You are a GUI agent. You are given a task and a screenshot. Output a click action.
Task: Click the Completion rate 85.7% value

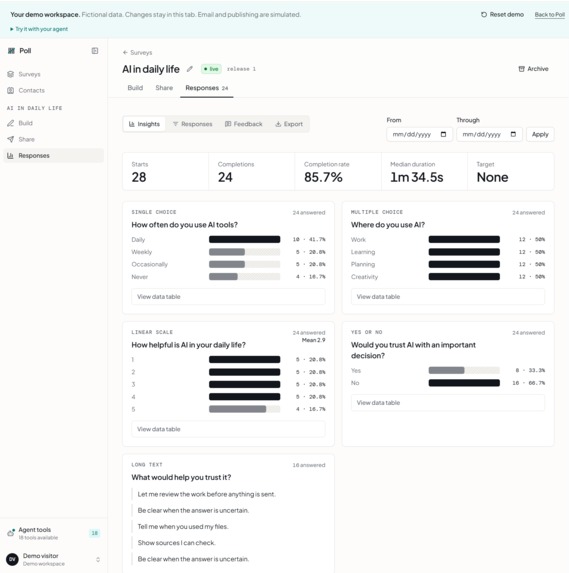323,177
